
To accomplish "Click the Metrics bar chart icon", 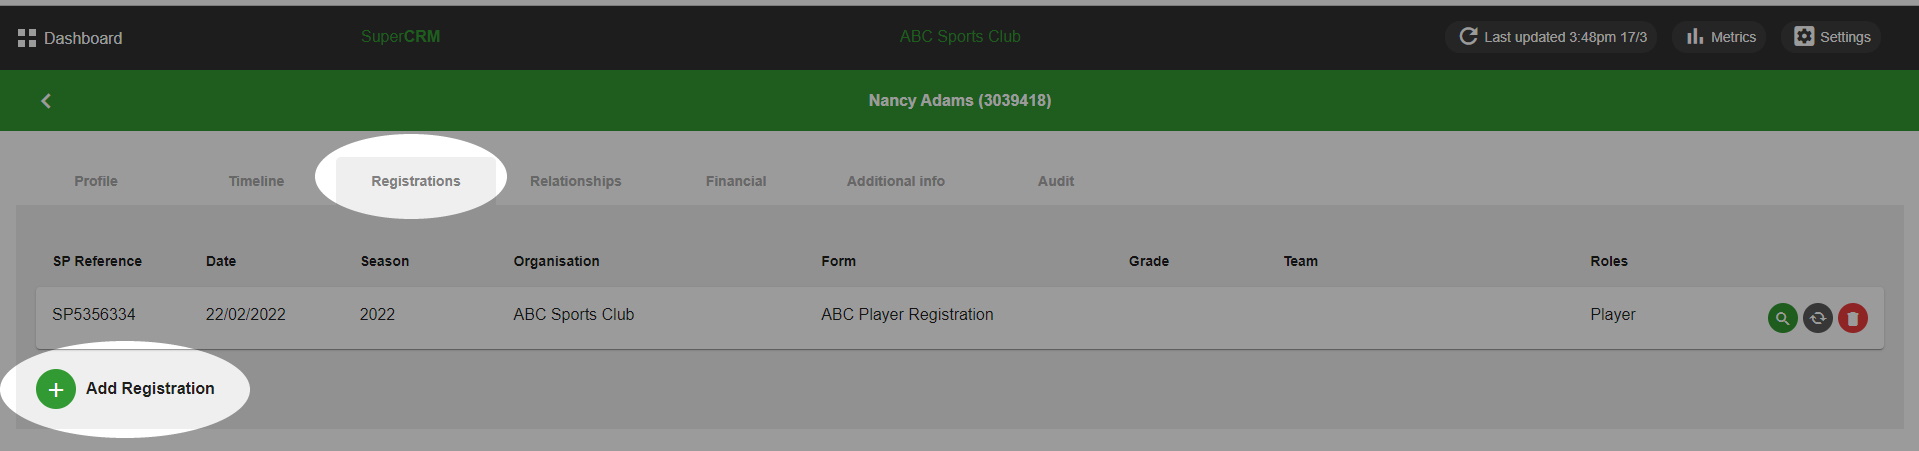I will [1695, 37].
